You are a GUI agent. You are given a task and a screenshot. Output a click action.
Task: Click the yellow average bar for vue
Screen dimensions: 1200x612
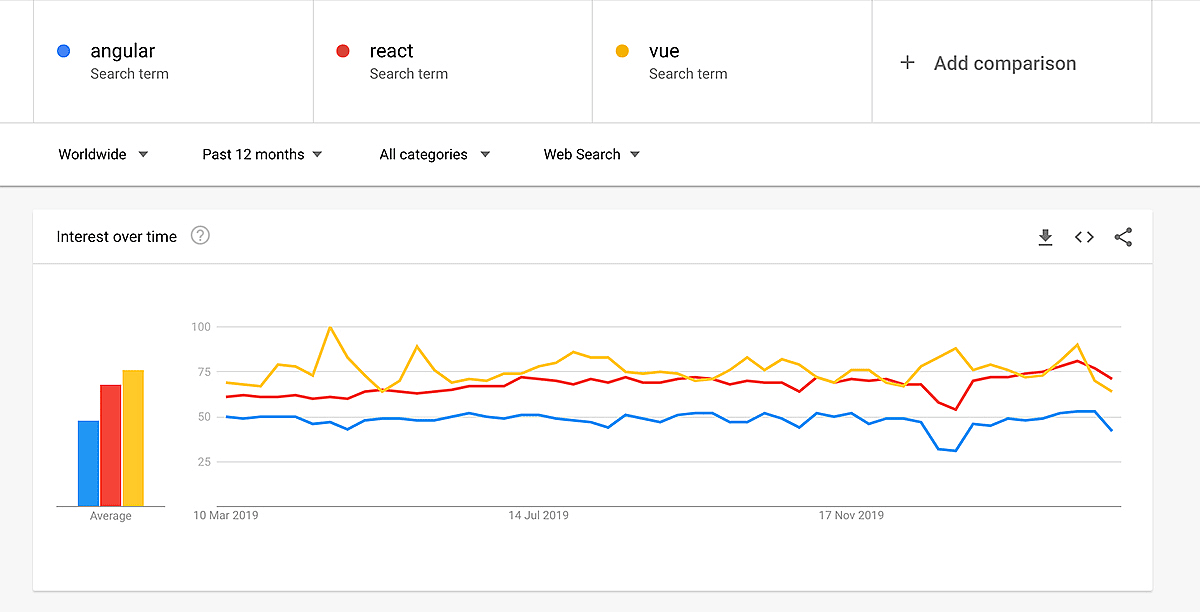coord(131,435)
